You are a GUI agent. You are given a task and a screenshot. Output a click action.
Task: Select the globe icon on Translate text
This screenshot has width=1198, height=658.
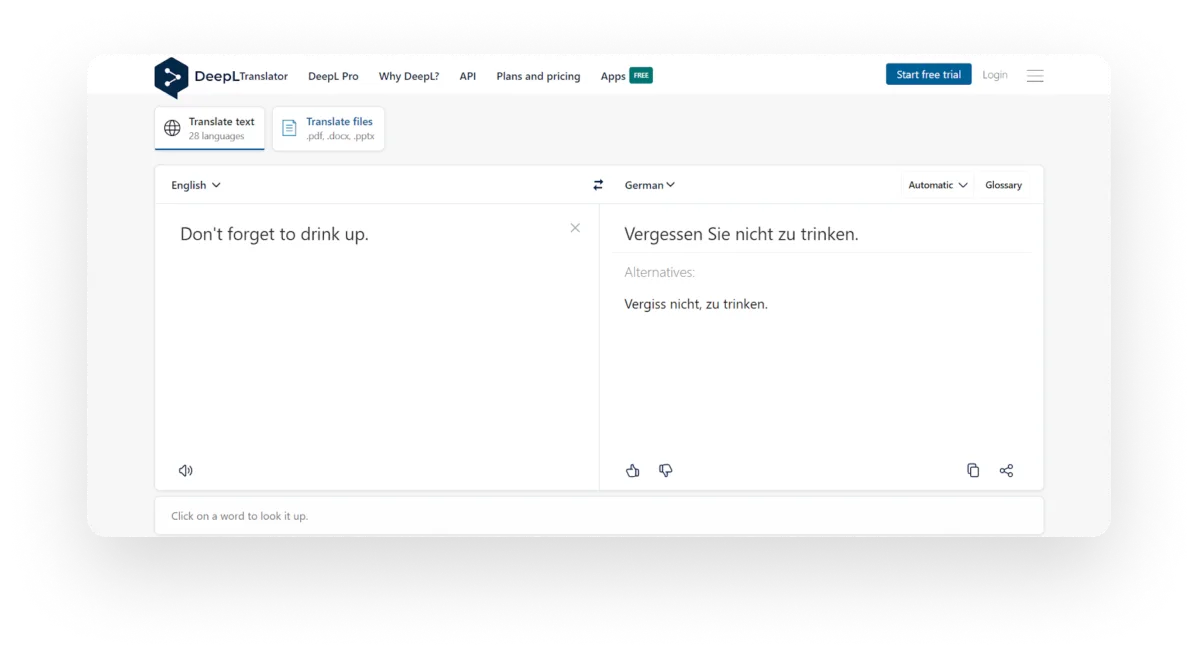point(171,128)
